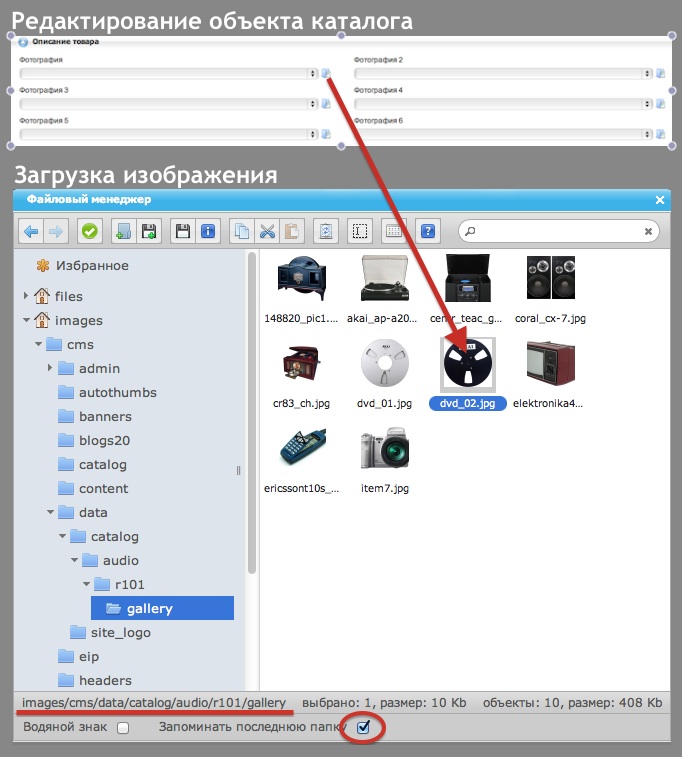Click the path images/cms/data/catalog/audio/r101/gallery
Image resolution: width=682 pixels, height=757 pixels.
(x=154, y=702)
